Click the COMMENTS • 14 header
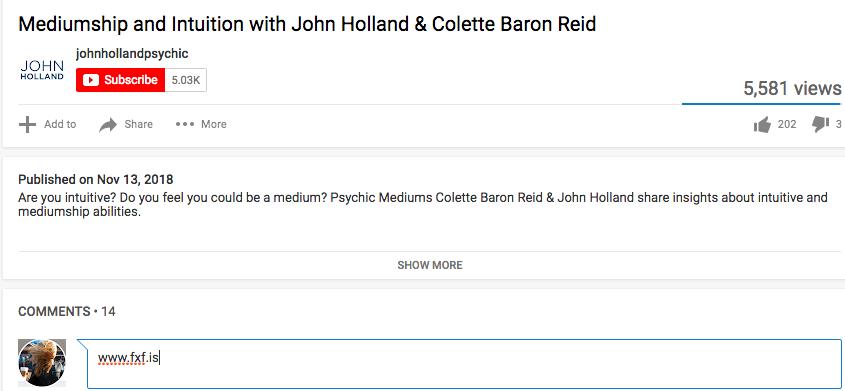The width and height of the screenshot is (845, 391). (67, 311)
